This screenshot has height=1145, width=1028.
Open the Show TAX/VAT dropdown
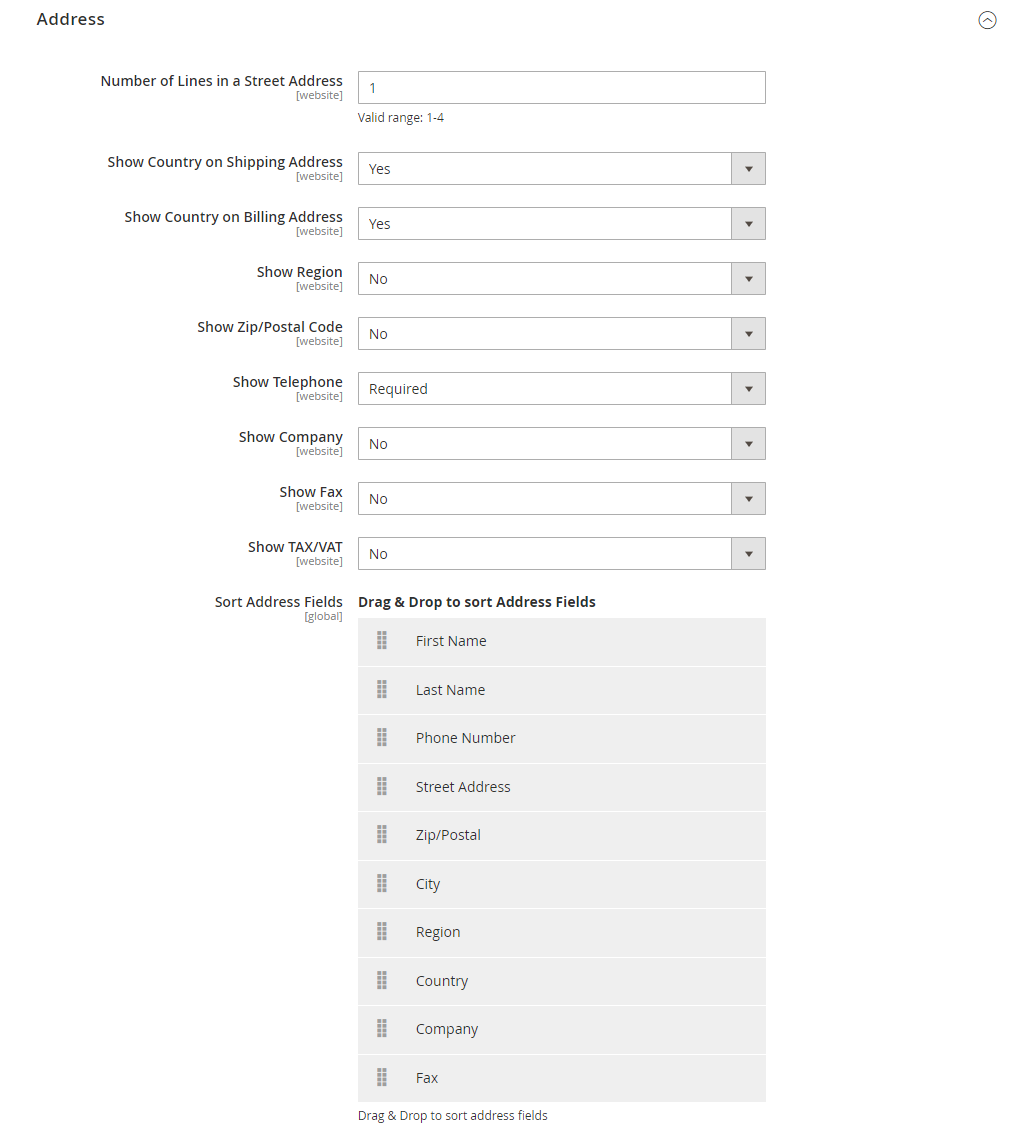561,554
